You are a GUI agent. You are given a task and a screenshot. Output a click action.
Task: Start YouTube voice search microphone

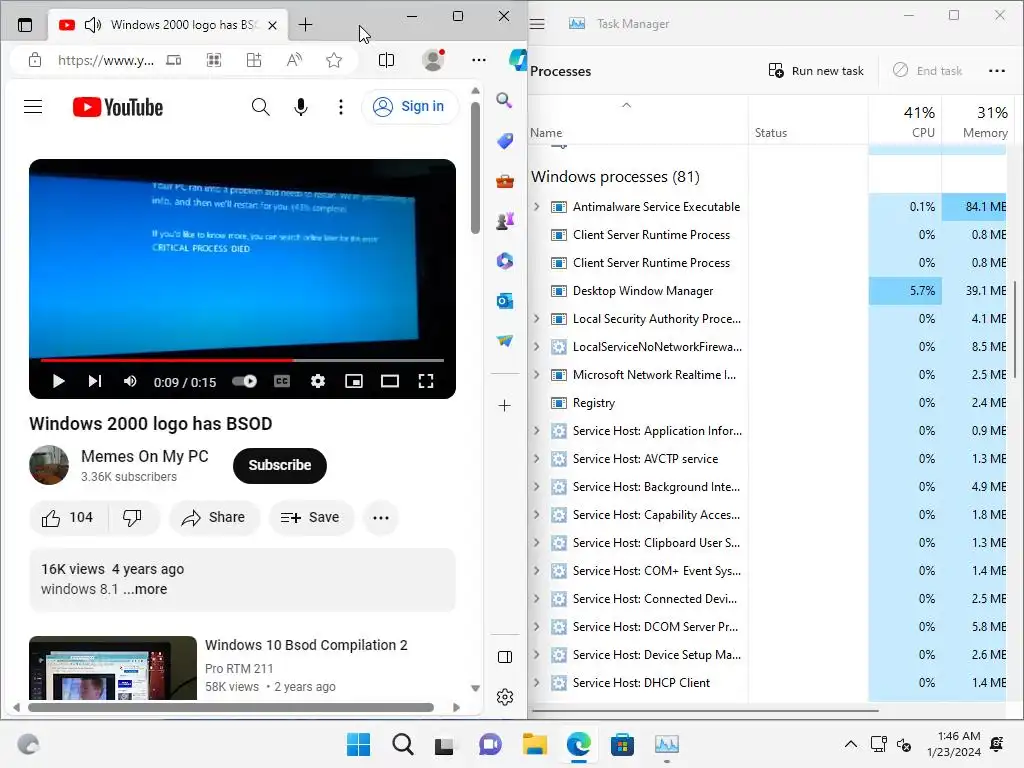300,106
